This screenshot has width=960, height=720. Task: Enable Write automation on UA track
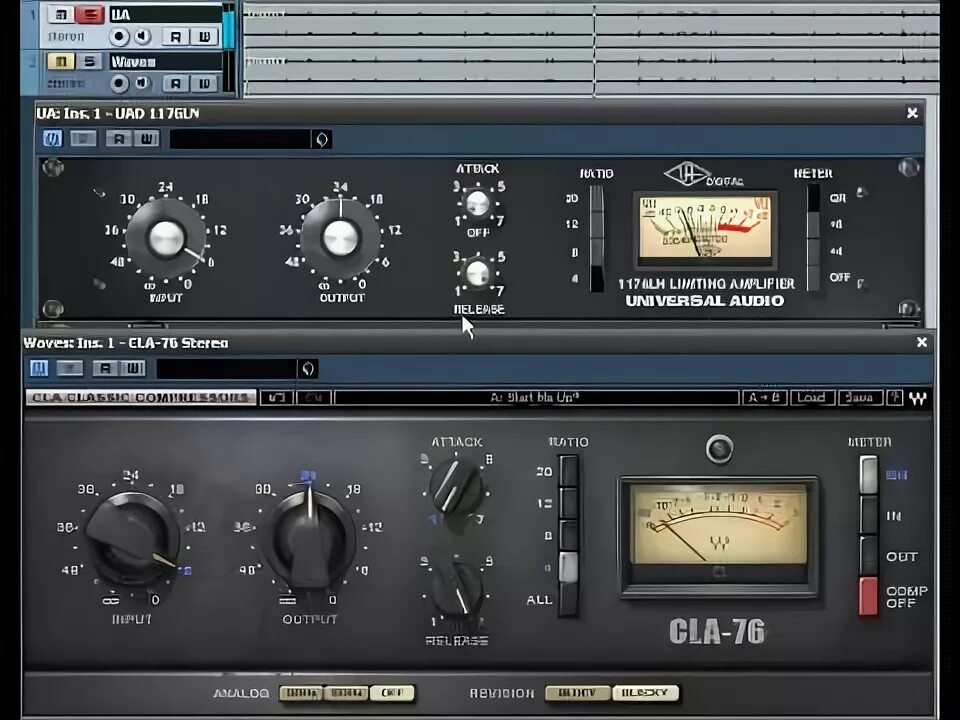click(204, 37)
